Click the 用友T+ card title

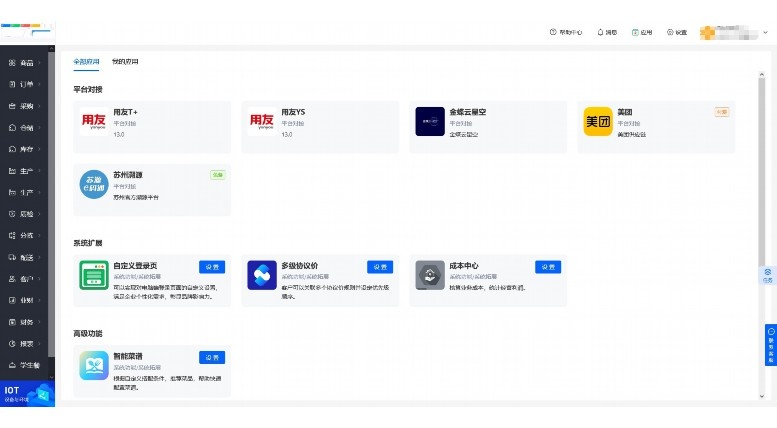pos(125,112)
